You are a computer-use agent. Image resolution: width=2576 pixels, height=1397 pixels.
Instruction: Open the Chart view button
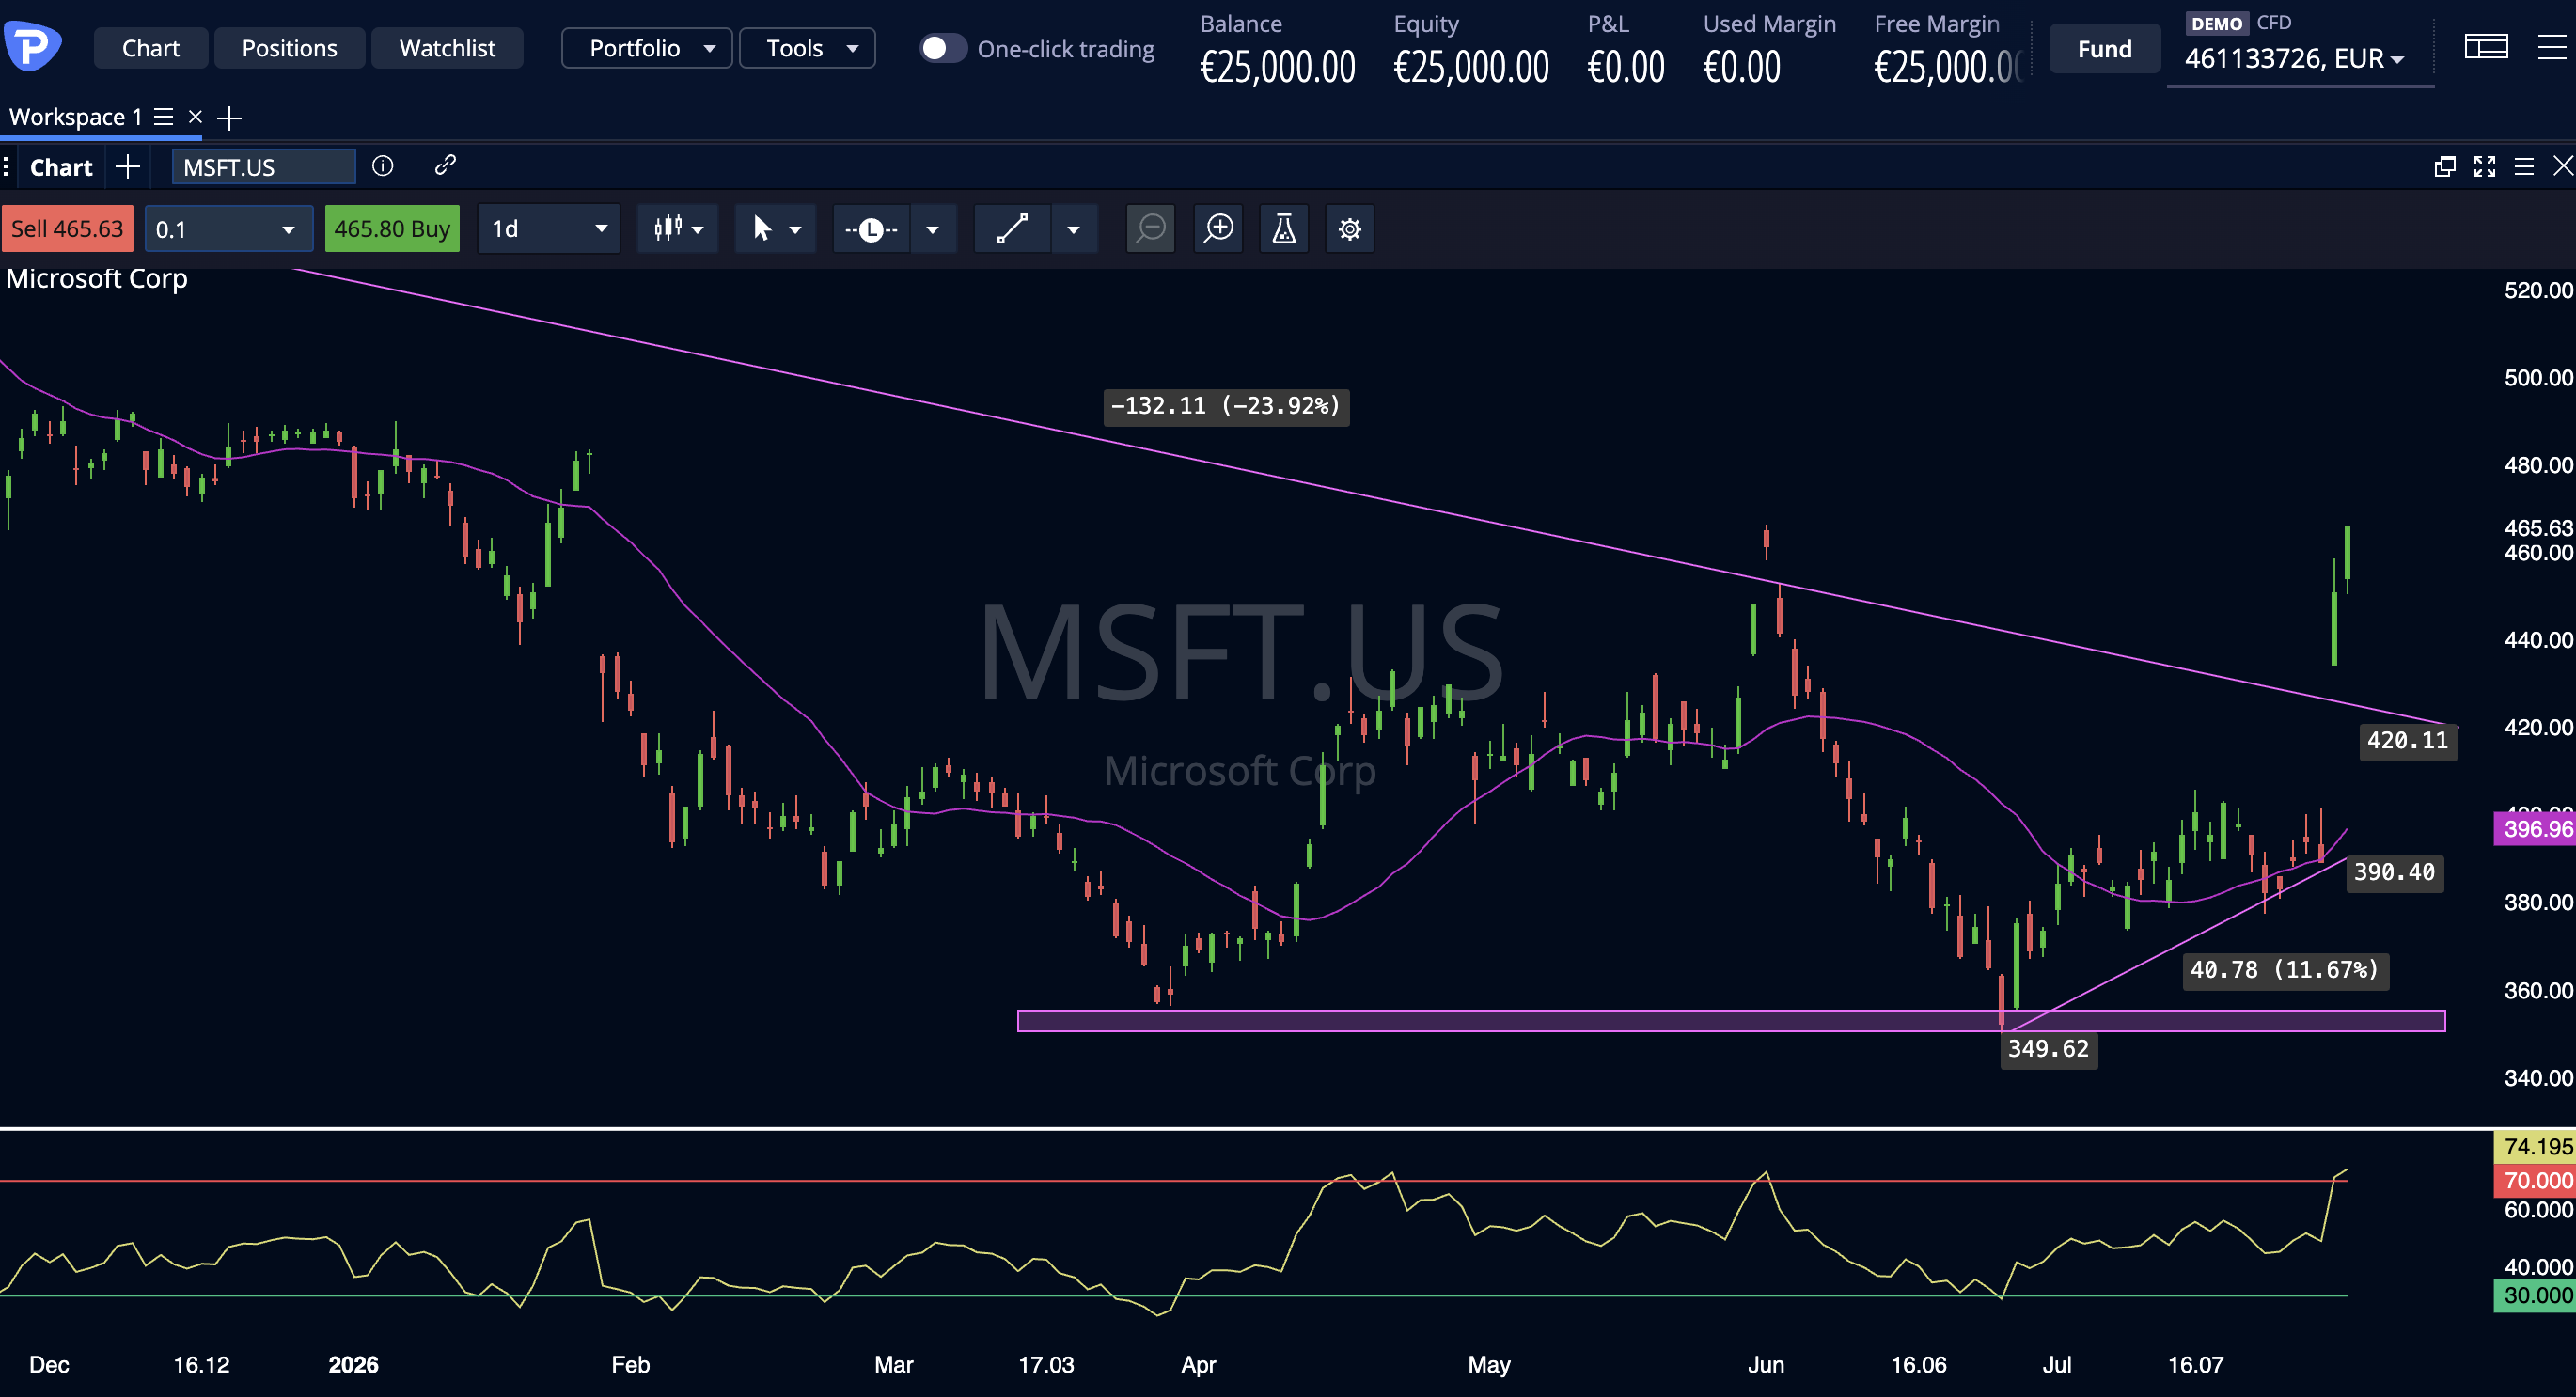coord(151,48)
